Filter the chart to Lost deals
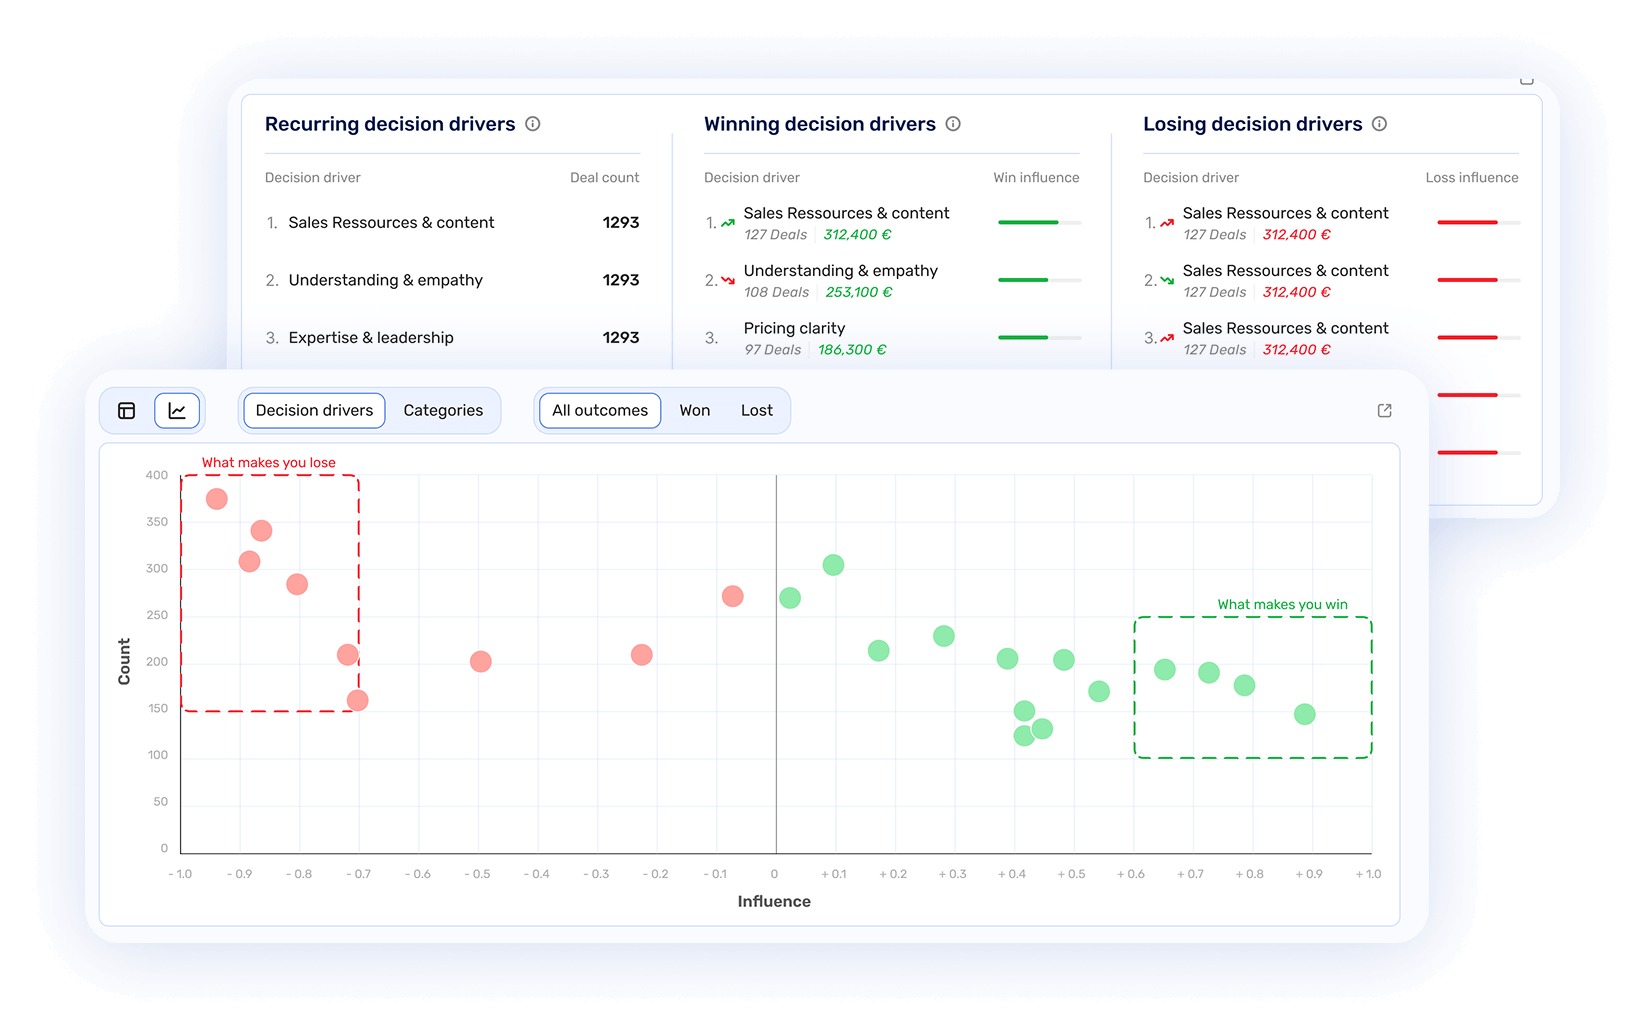1646x1035 pixels. coord(756,410)
